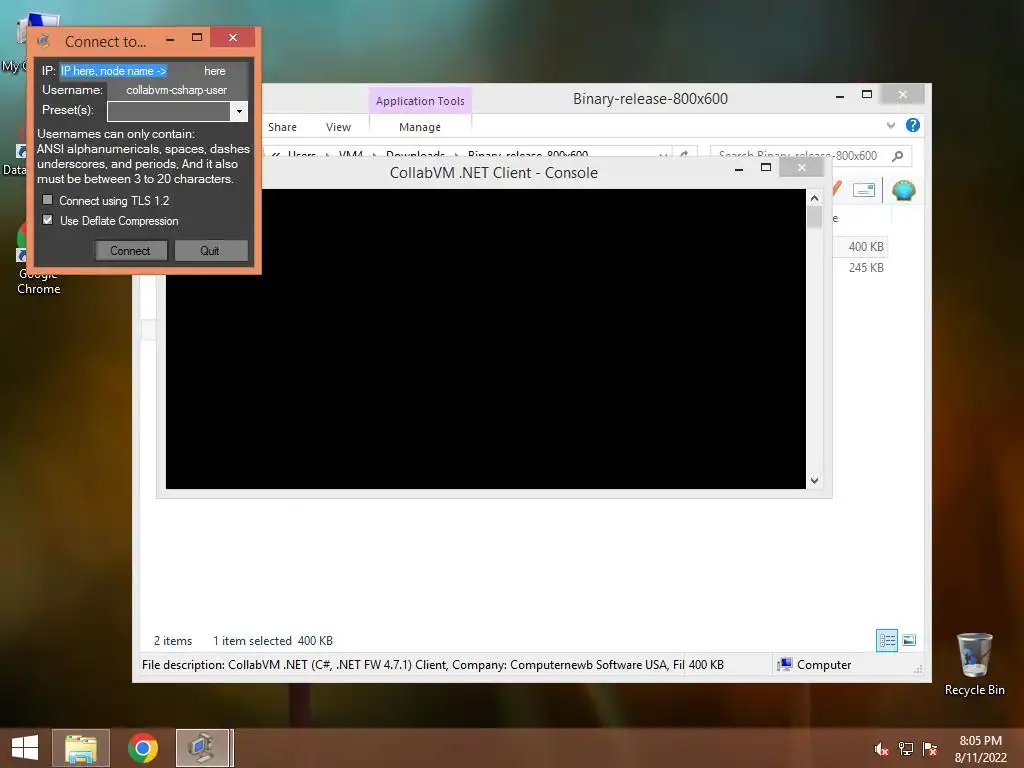Click the search magnifier icon in Explorer
The width and height of the screenshot is (1024, 768).
(x=897, y=155)
